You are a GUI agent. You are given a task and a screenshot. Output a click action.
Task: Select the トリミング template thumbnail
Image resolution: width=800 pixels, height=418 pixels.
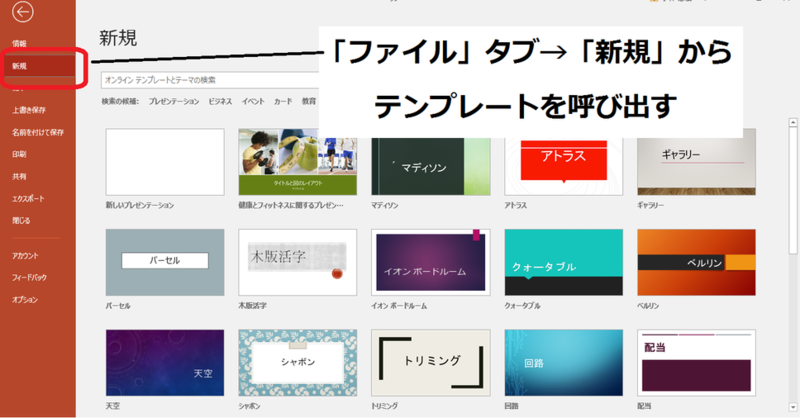pos(431,363)
